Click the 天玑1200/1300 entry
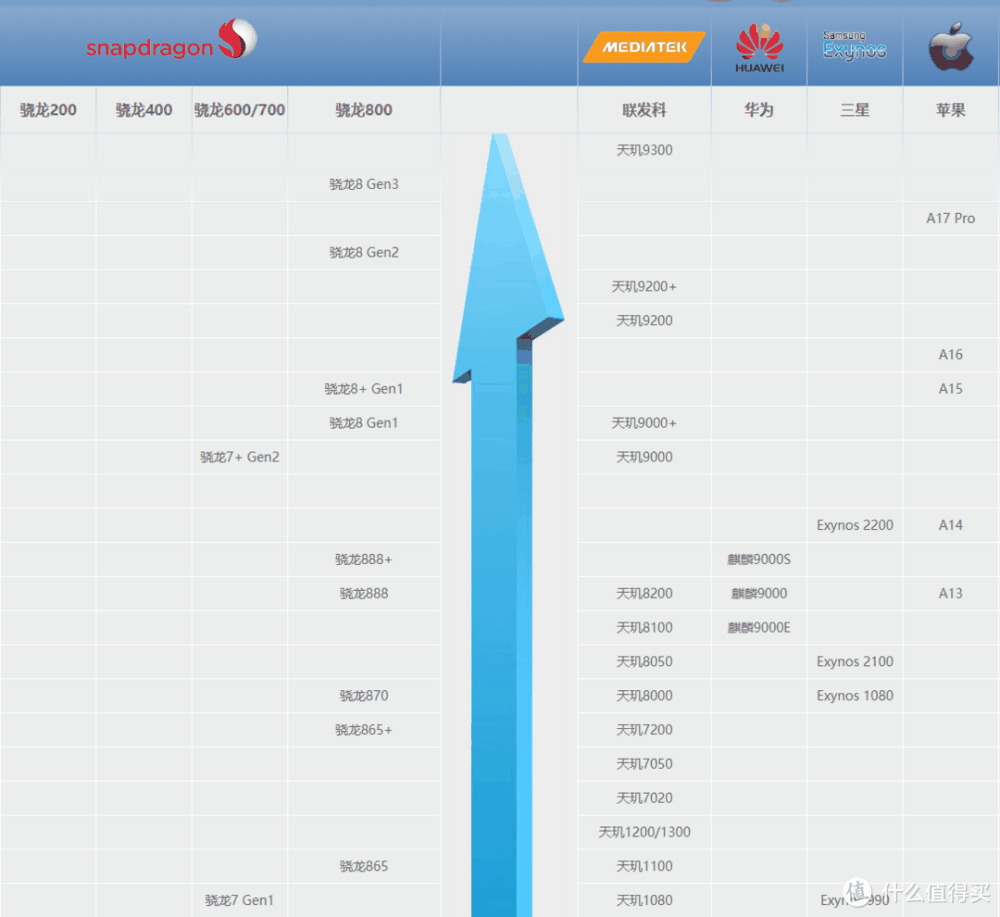 pyautogui.click(x=644, y=833)
